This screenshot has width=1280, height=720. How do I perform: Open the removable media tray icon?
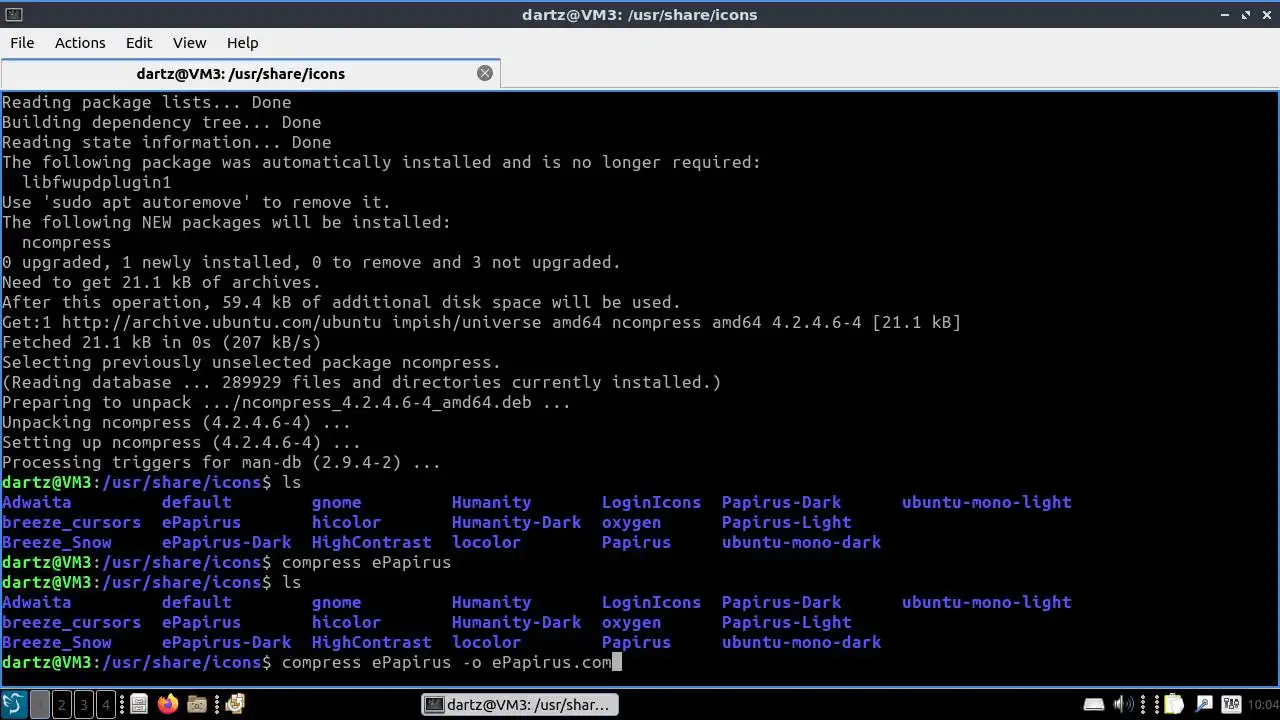(x=1094, y=705)
